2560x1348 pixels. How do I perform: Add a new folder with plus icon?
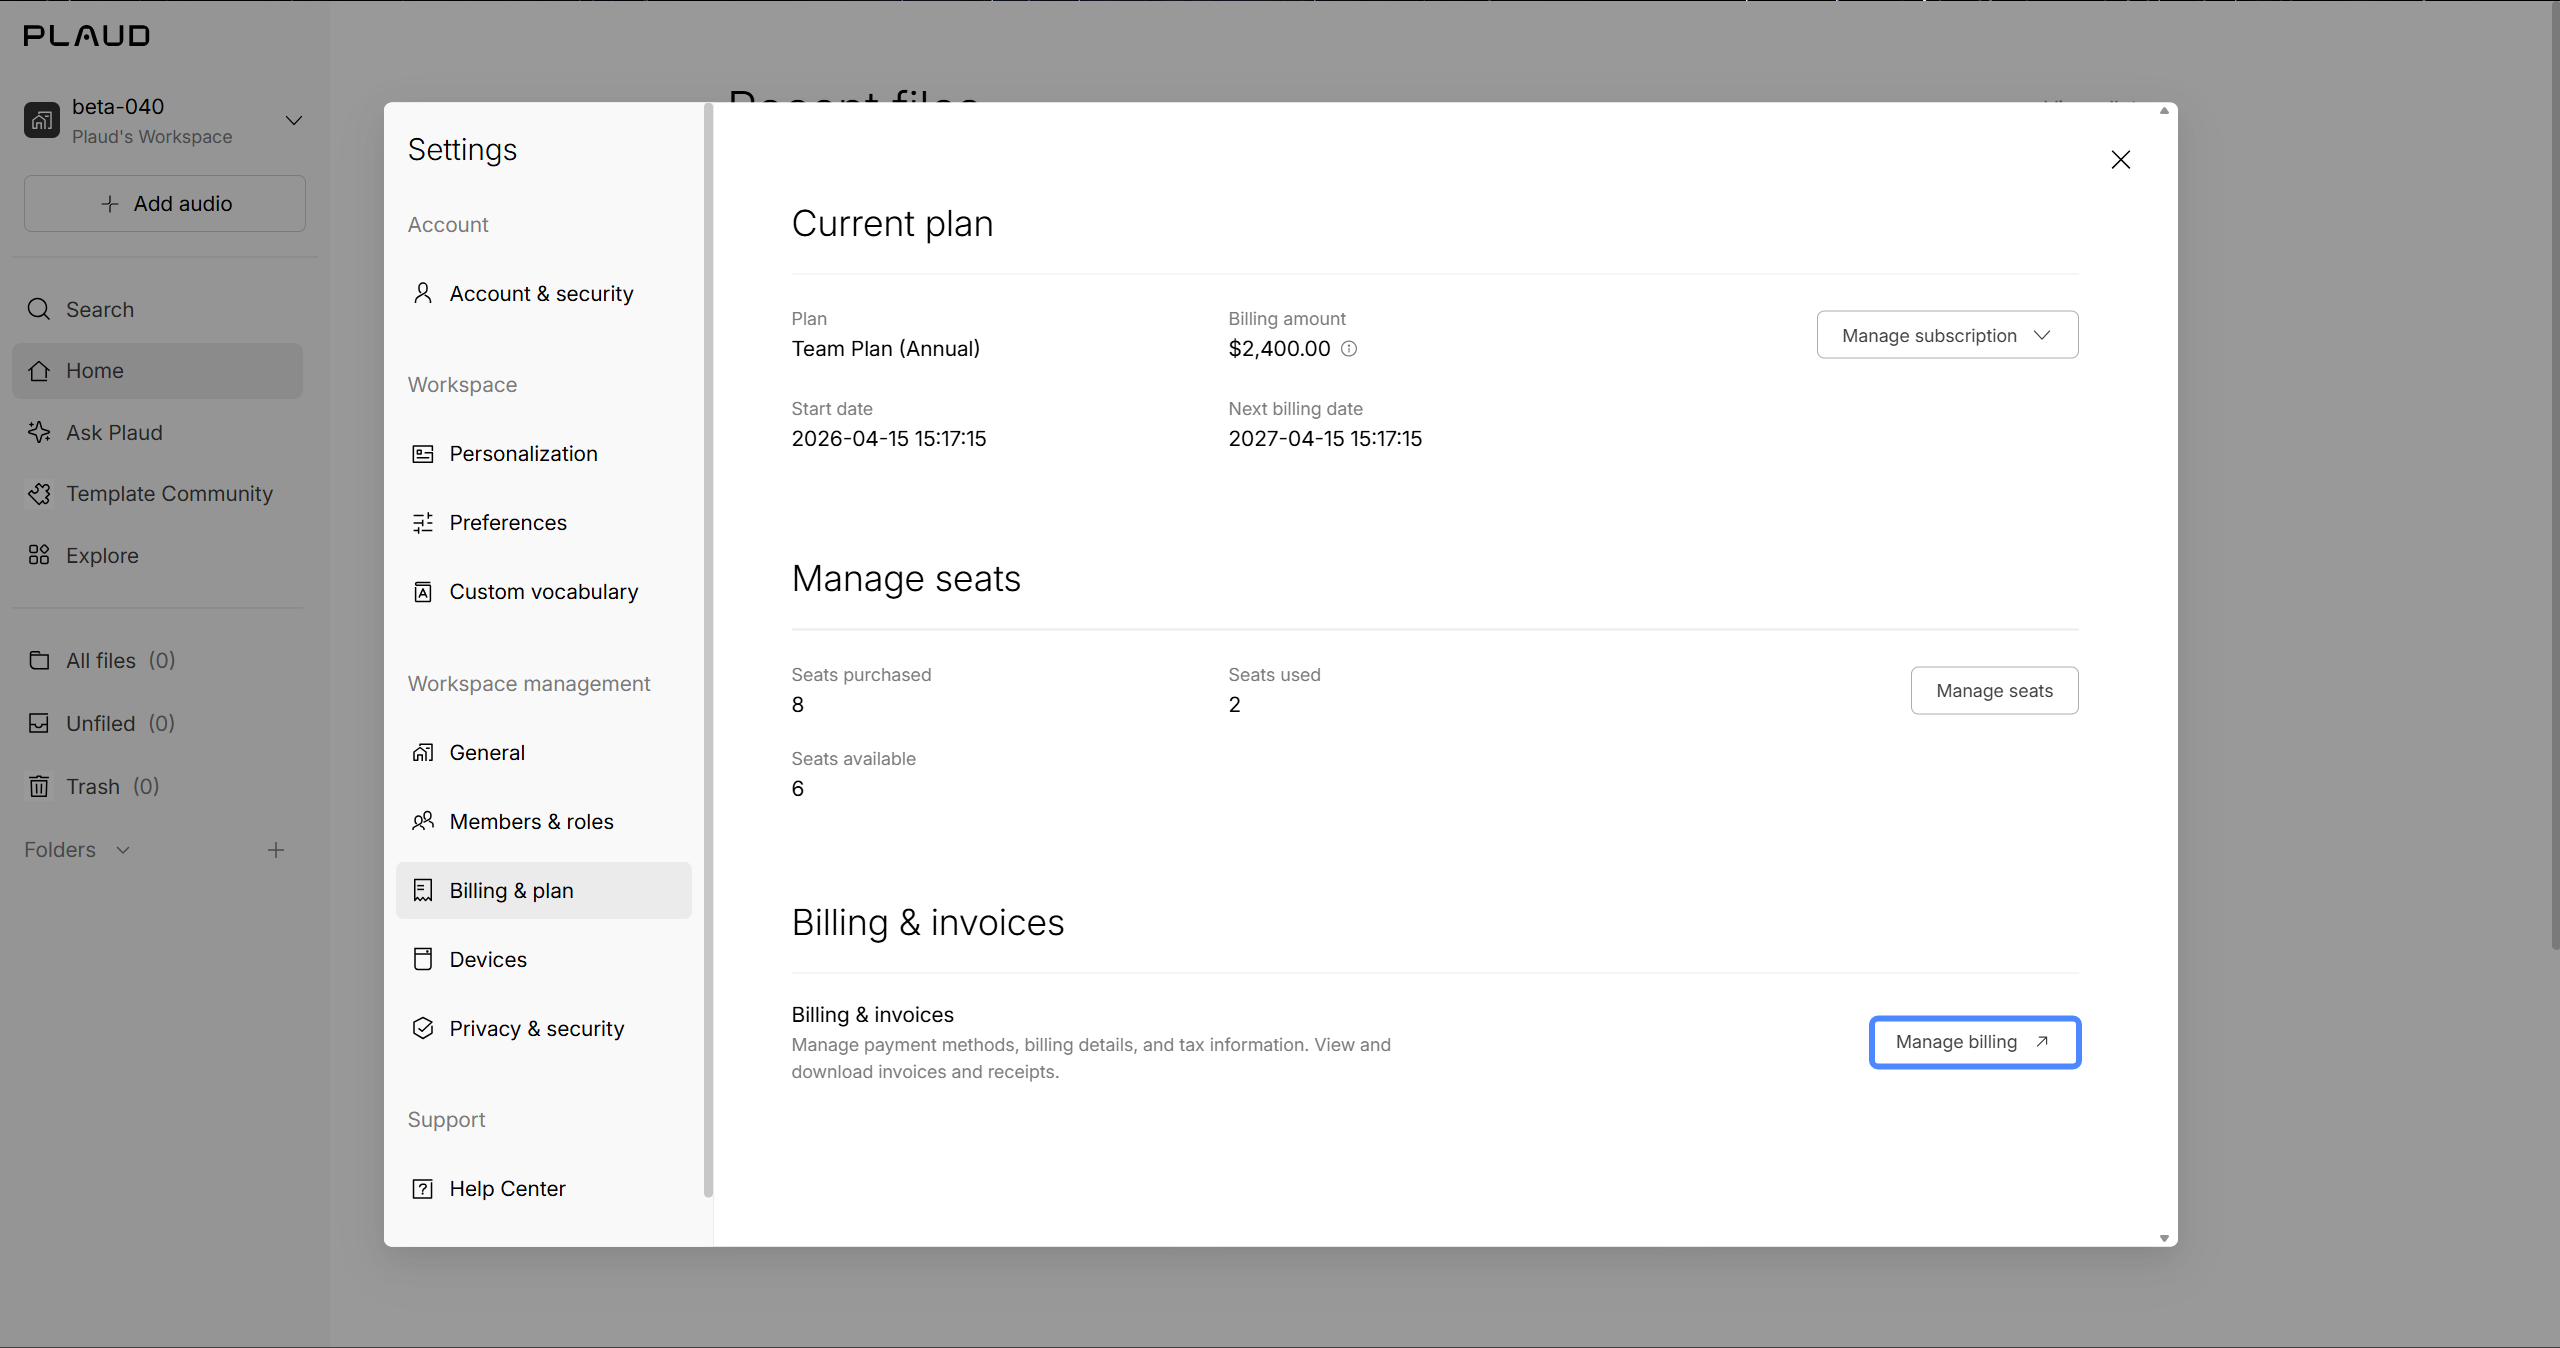click(276, 850)
